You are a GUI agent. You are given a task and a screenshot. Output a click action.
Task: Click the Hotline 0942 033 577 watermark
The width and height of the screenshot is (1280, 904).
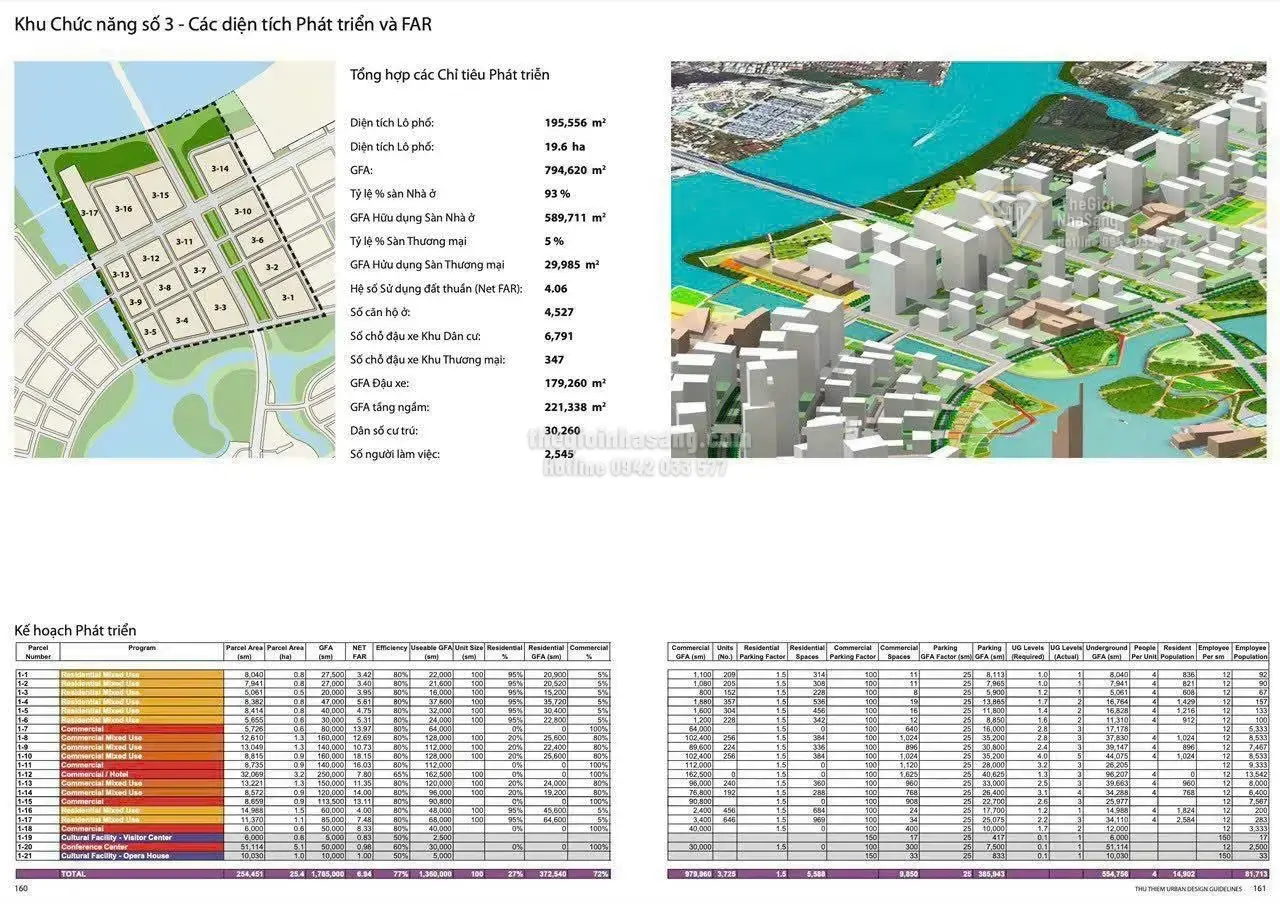point(635,469)
